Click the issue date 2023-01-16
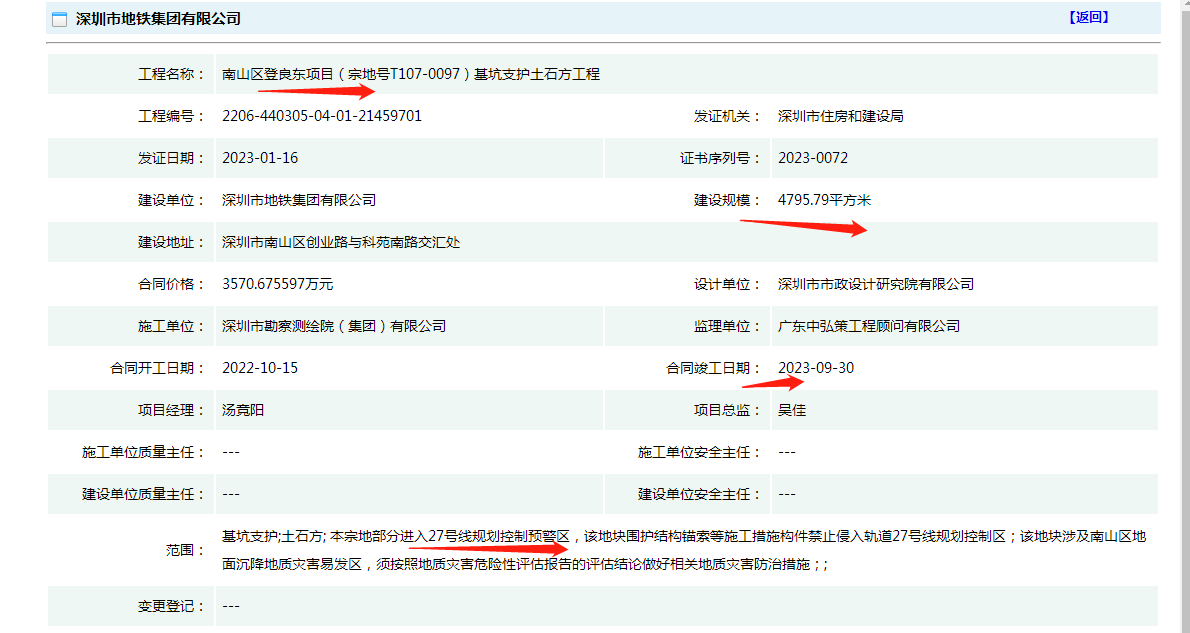 (x=260, y=158)
